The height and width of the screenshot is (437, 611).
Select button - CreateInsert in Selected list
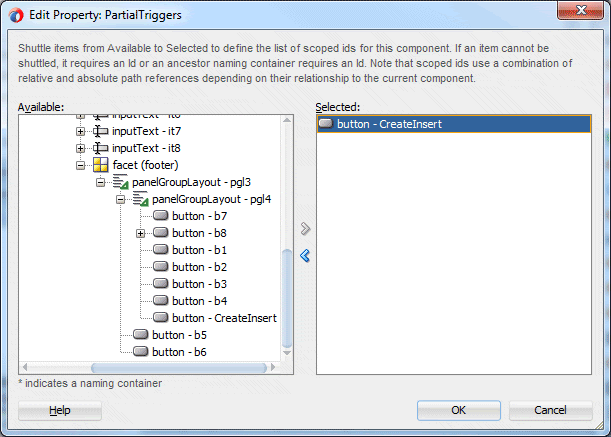[x=454, y=124]
